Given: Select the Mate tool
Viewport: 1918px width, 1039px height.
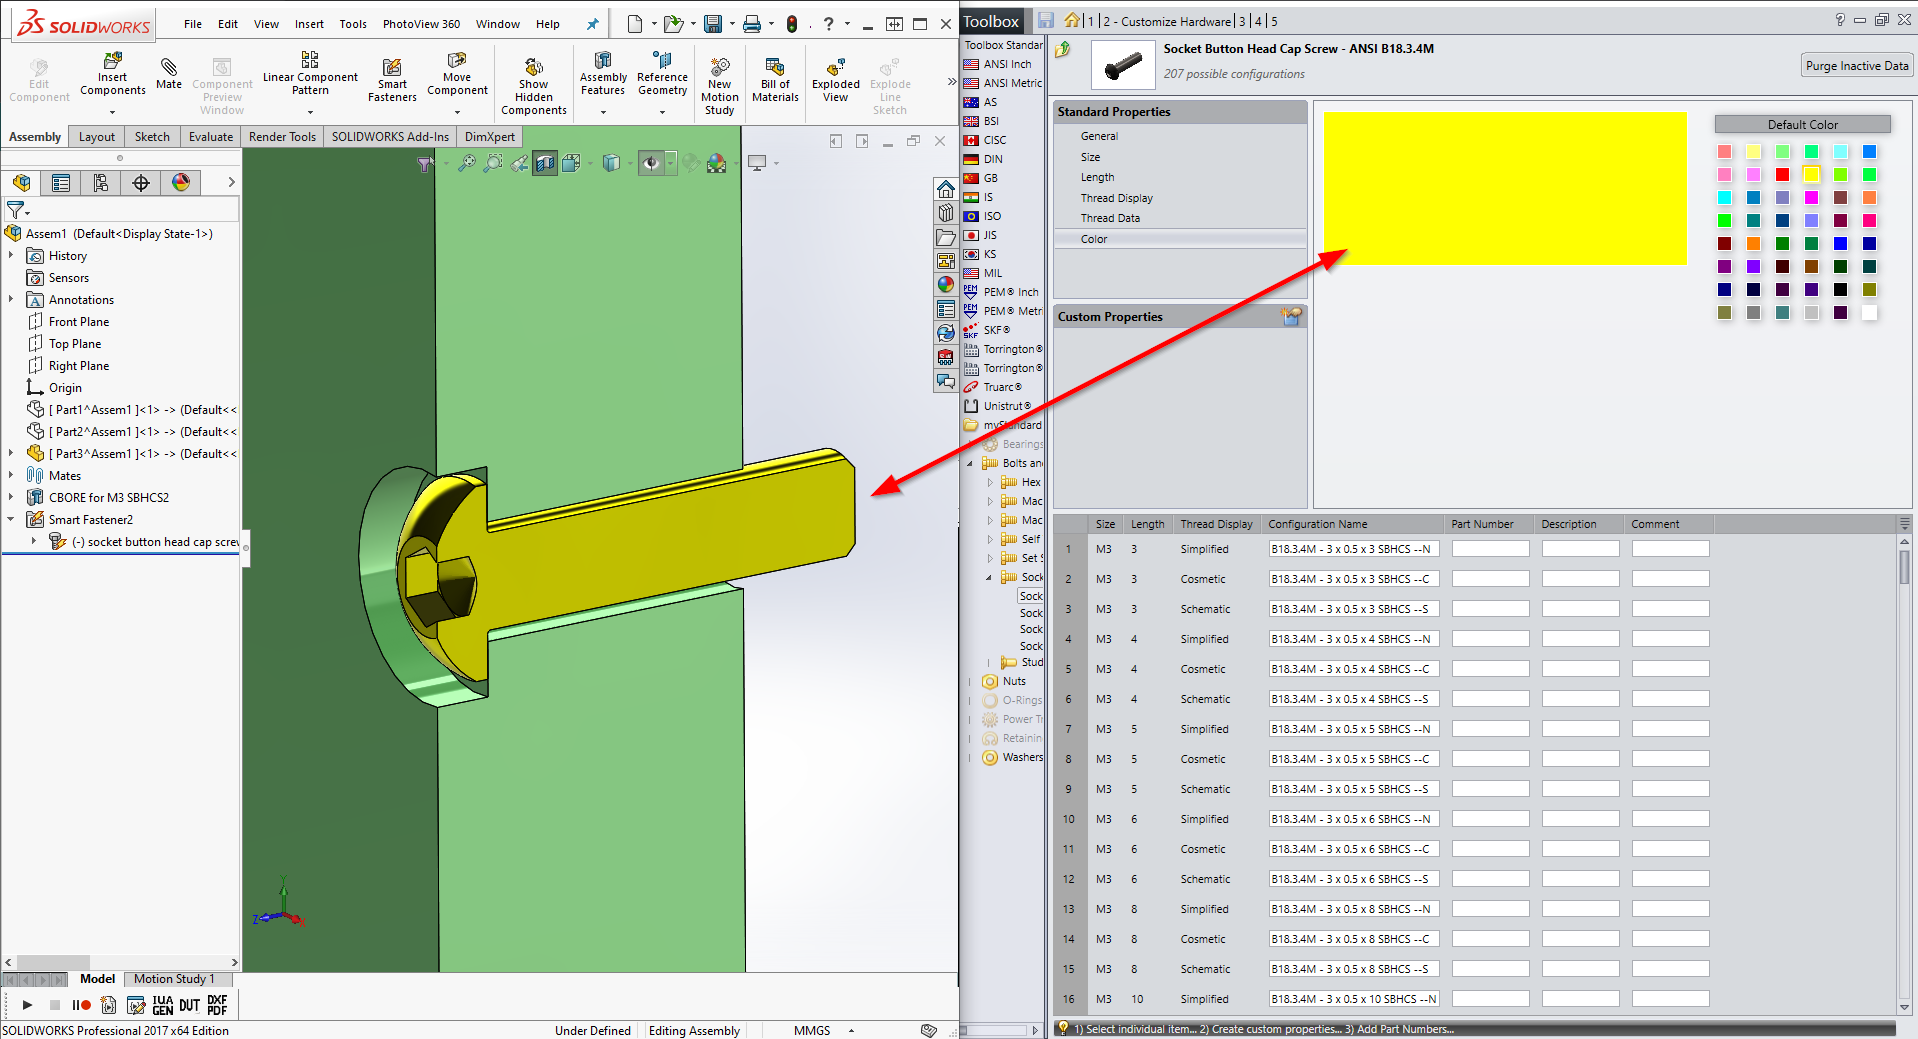Looking at the screenshot, I should (x=169, y=73).
